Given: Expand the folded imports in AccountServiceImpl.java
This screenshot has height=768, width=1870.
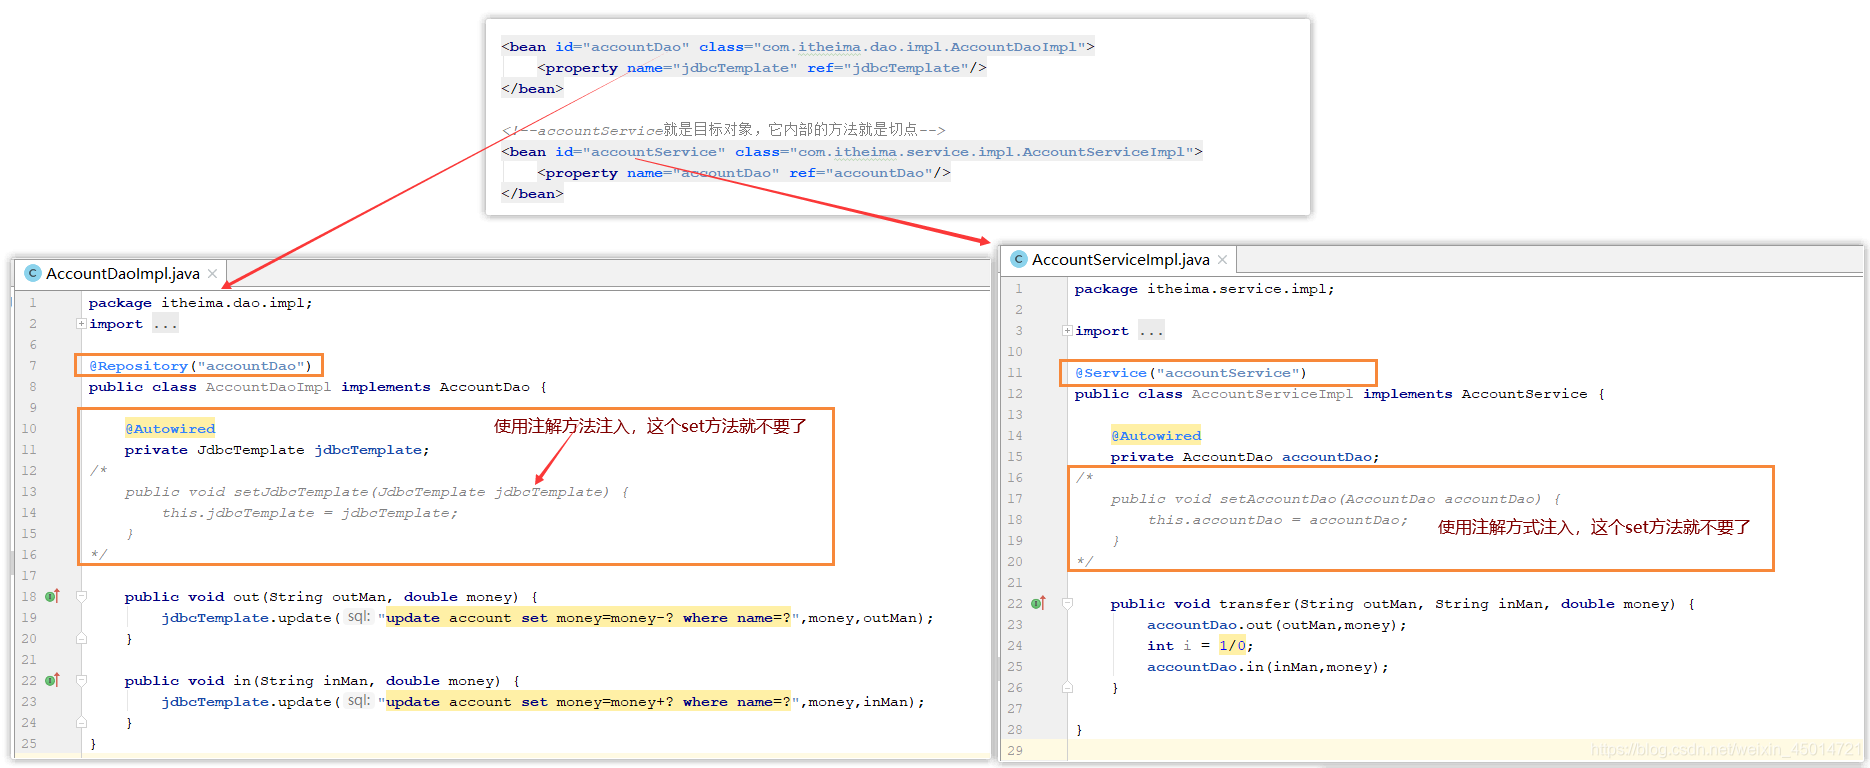Looking at the screenshot, I should tap(1067, 331).
